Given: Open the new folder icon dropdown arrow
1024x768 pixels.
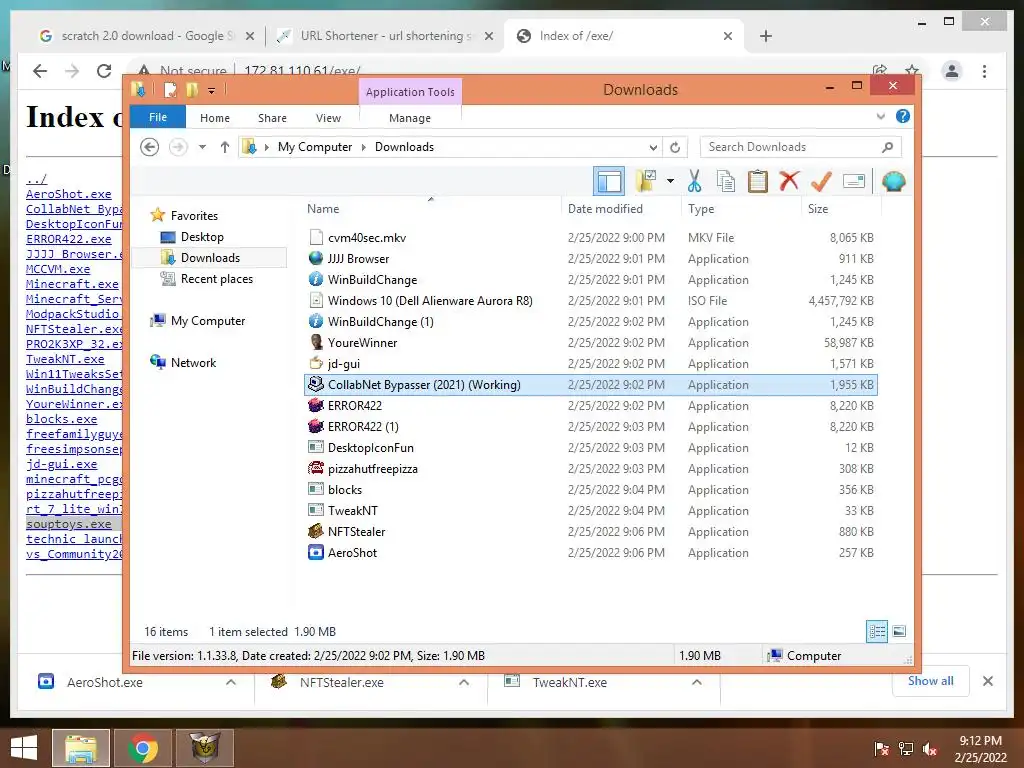Looking at the screenshot, I should [x=670, y=181].
